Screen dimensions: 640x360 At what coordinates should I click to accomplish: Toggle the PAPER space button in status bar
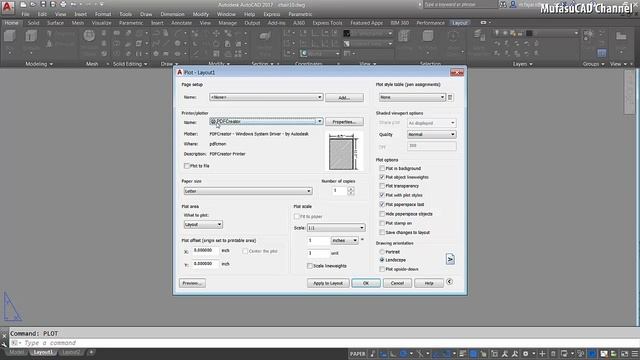click(x=358, y=354)
